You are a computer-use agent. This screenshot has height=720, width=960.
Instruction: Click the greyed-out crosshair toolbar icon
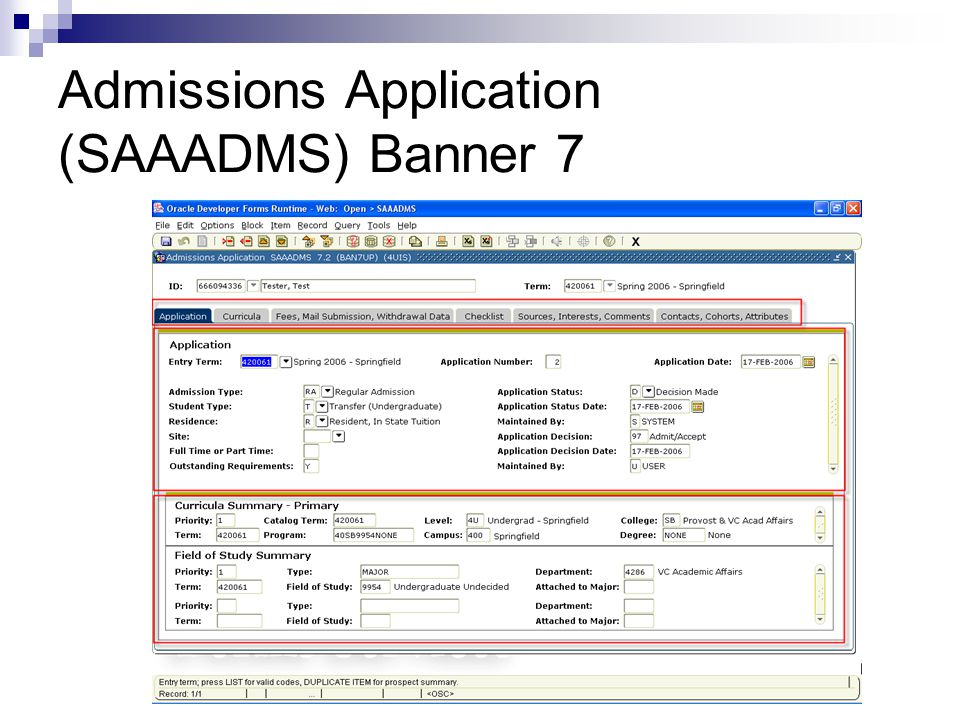tap(583, 241)
